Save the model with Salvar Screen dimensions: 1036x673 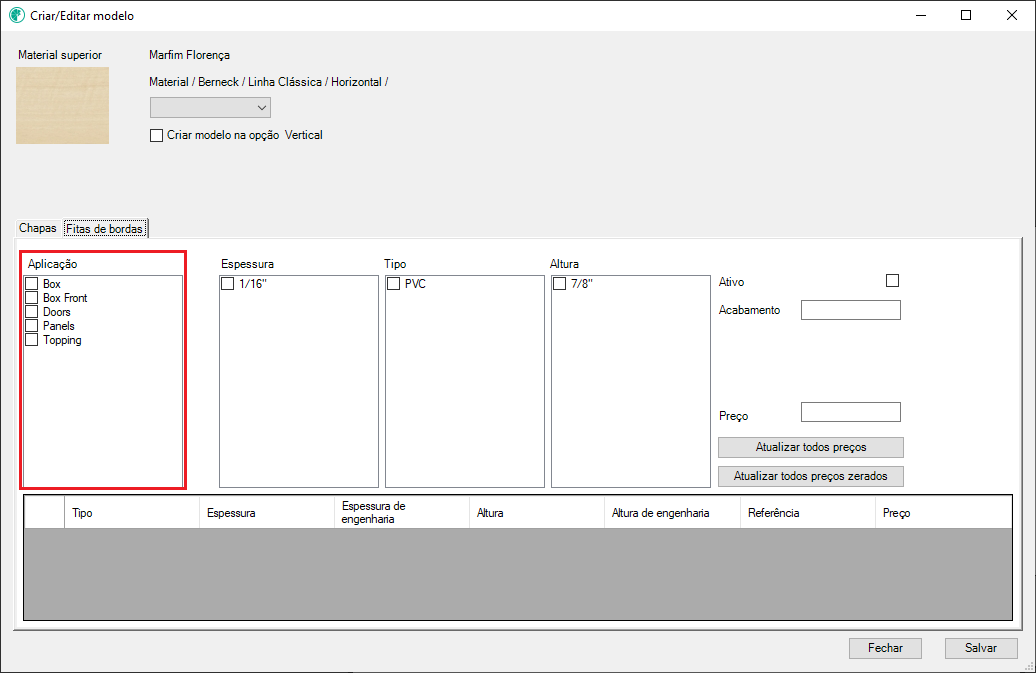pos(981,648)
